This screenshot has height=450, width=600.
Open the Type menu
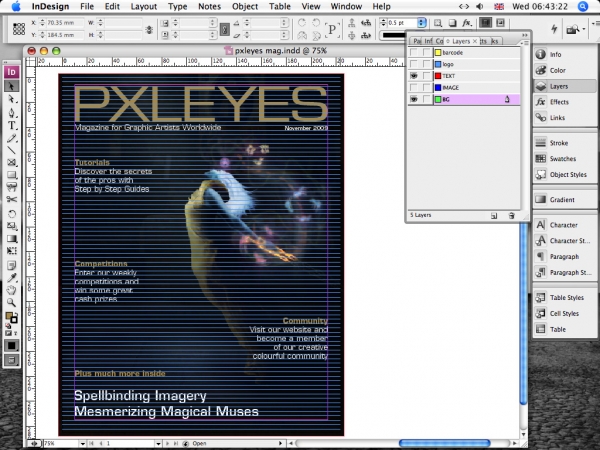coord(178,7)
